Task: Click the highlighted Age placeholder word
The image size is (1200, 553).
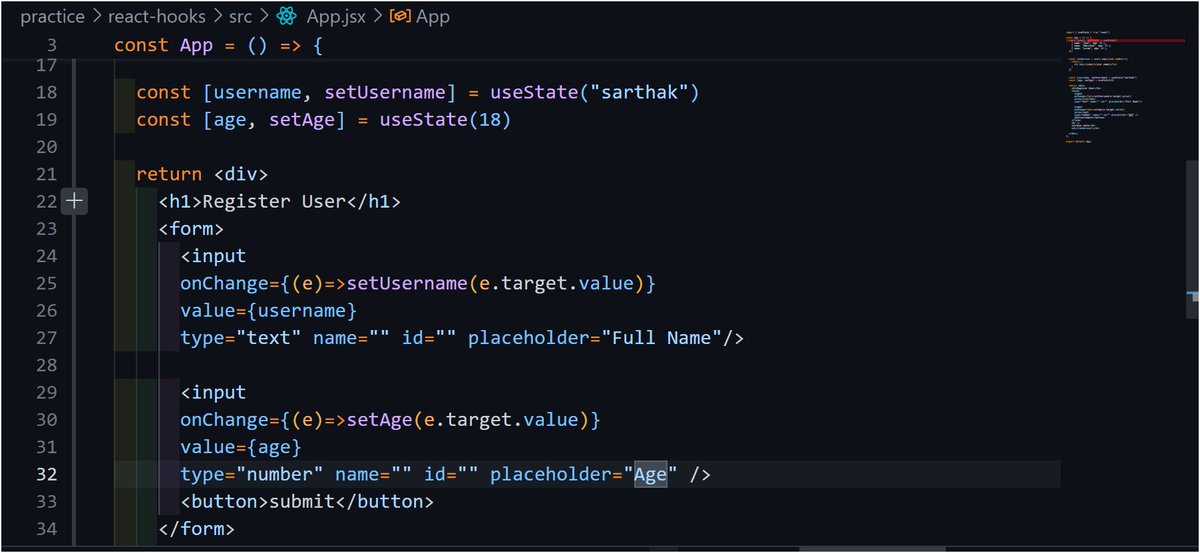Action: pyautogui.click(x=650, y=474)
